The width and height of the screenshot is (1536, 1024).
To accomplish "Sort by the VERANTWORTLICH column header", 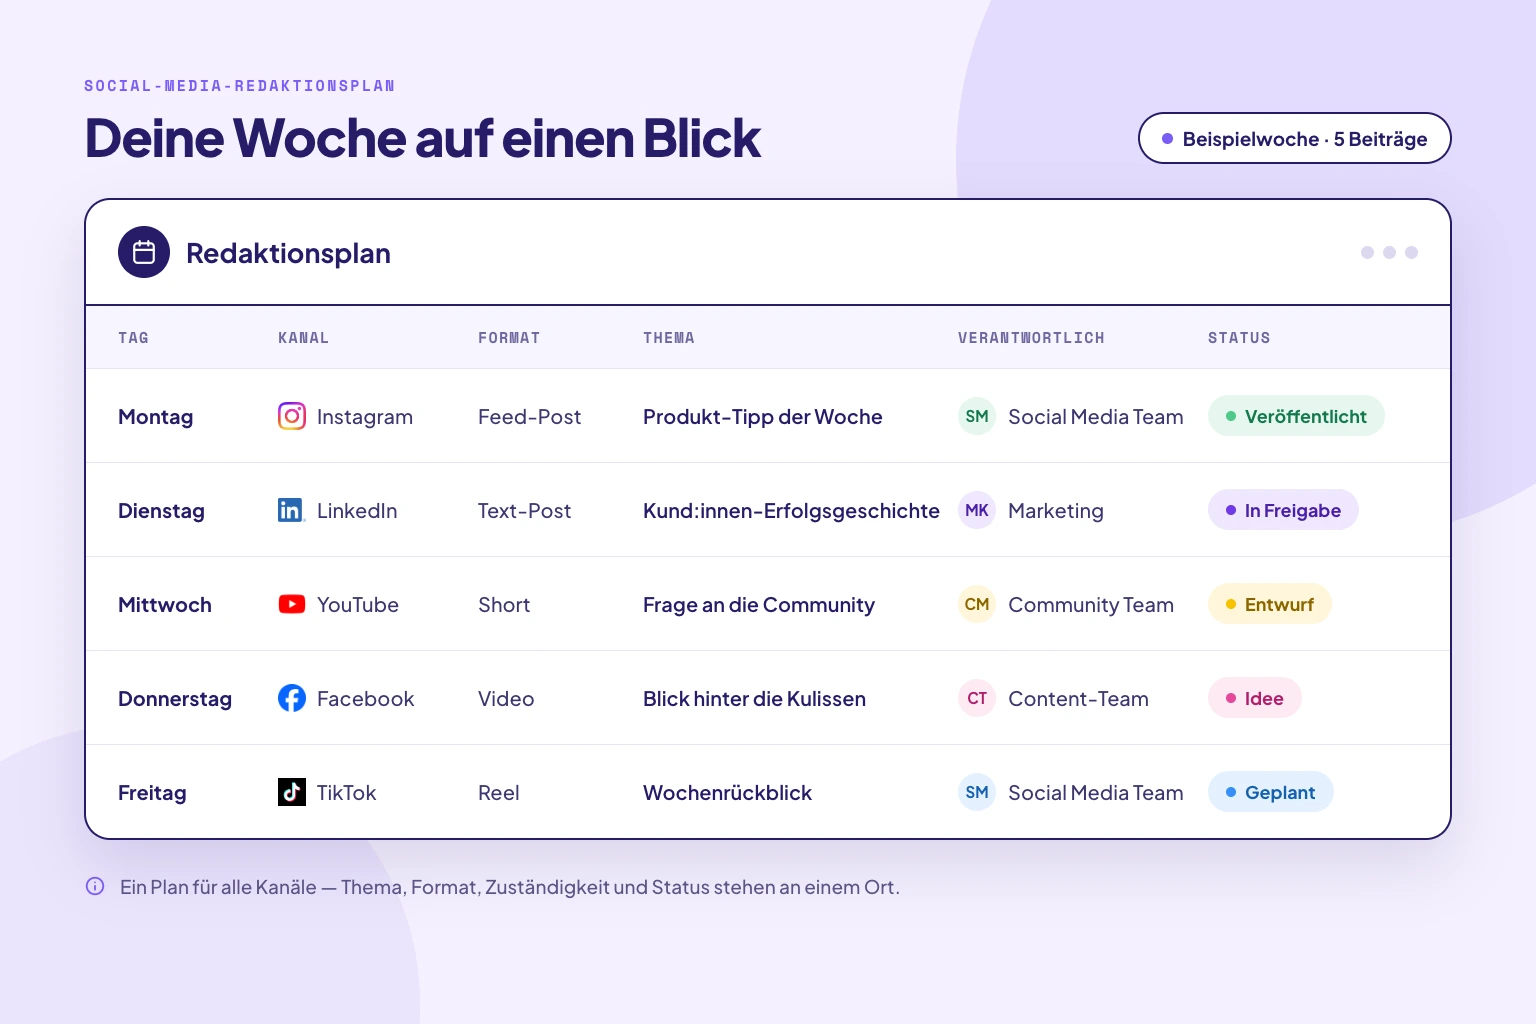I will [x=1031, y=338].
